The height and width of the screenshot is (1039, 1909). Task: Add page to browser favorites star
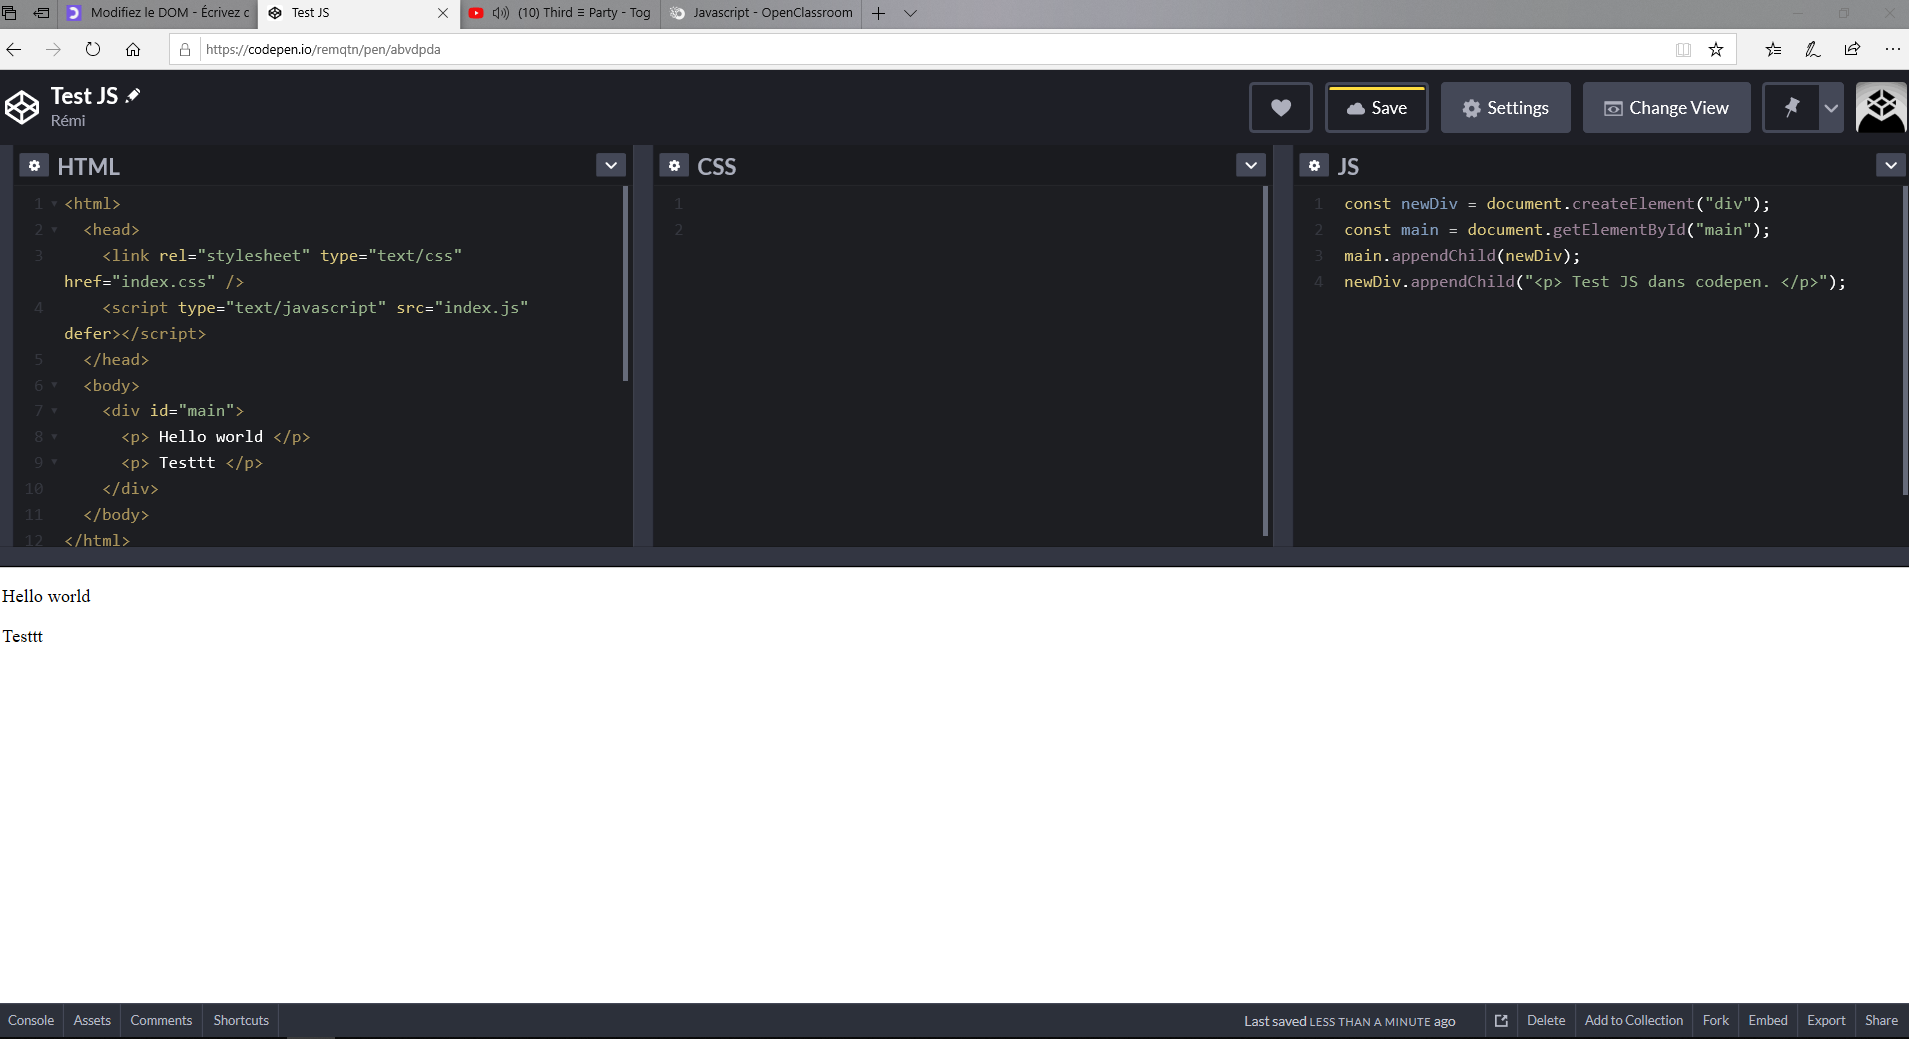click(x=1716, y=50)
